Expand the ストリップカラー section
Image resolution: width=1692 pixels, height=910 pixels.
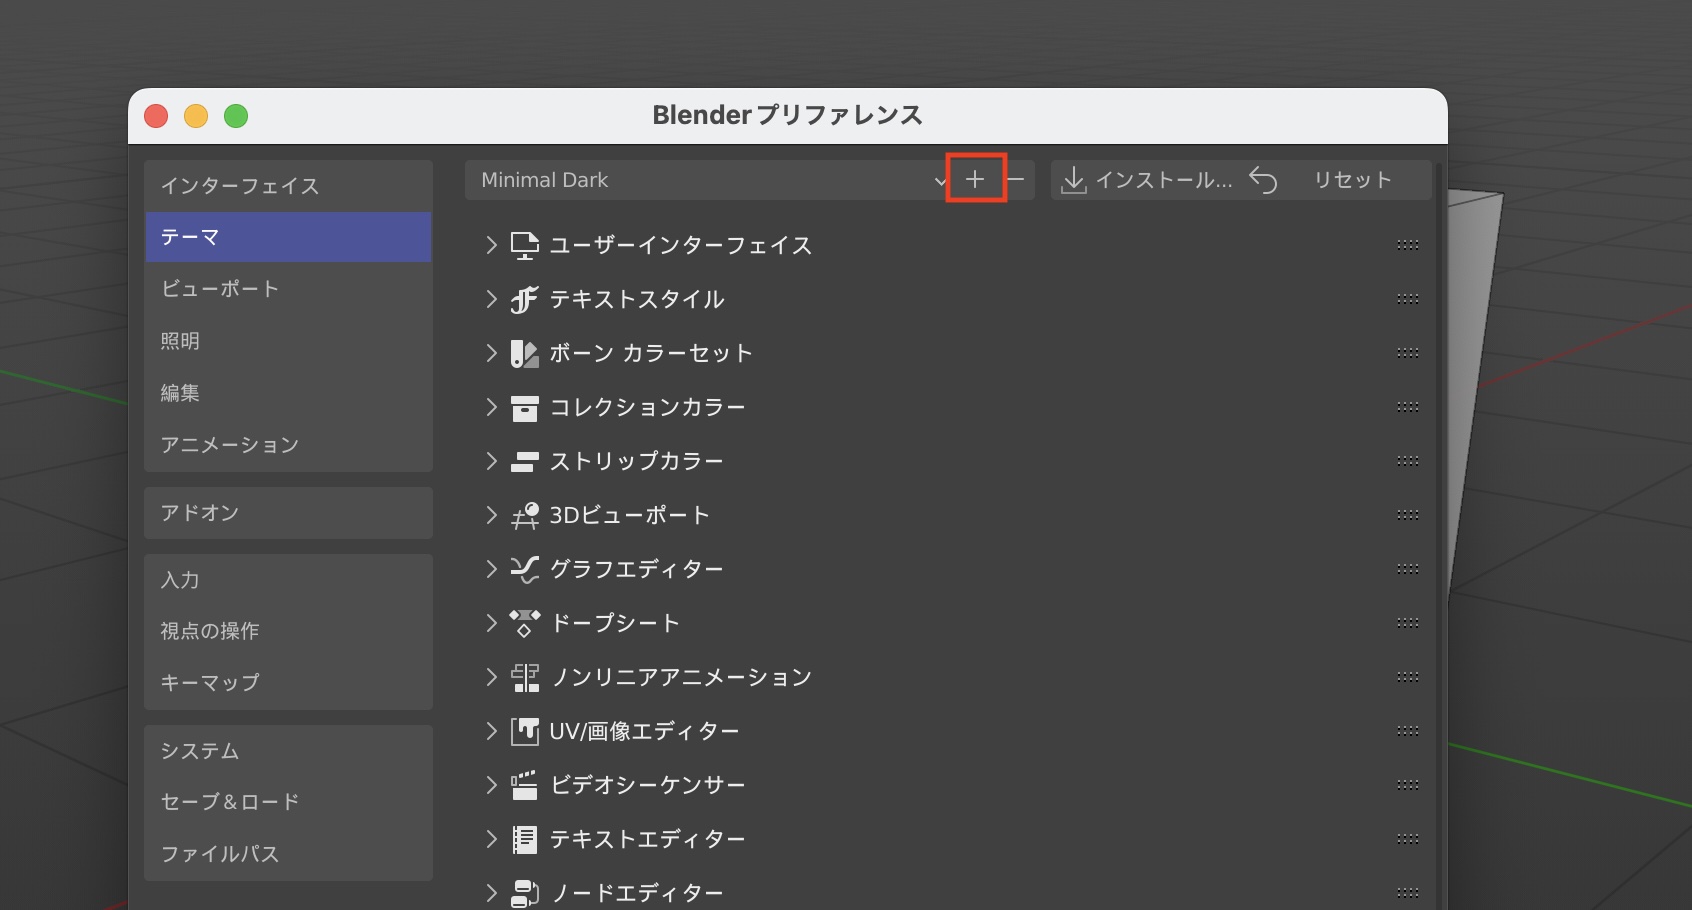491,461
